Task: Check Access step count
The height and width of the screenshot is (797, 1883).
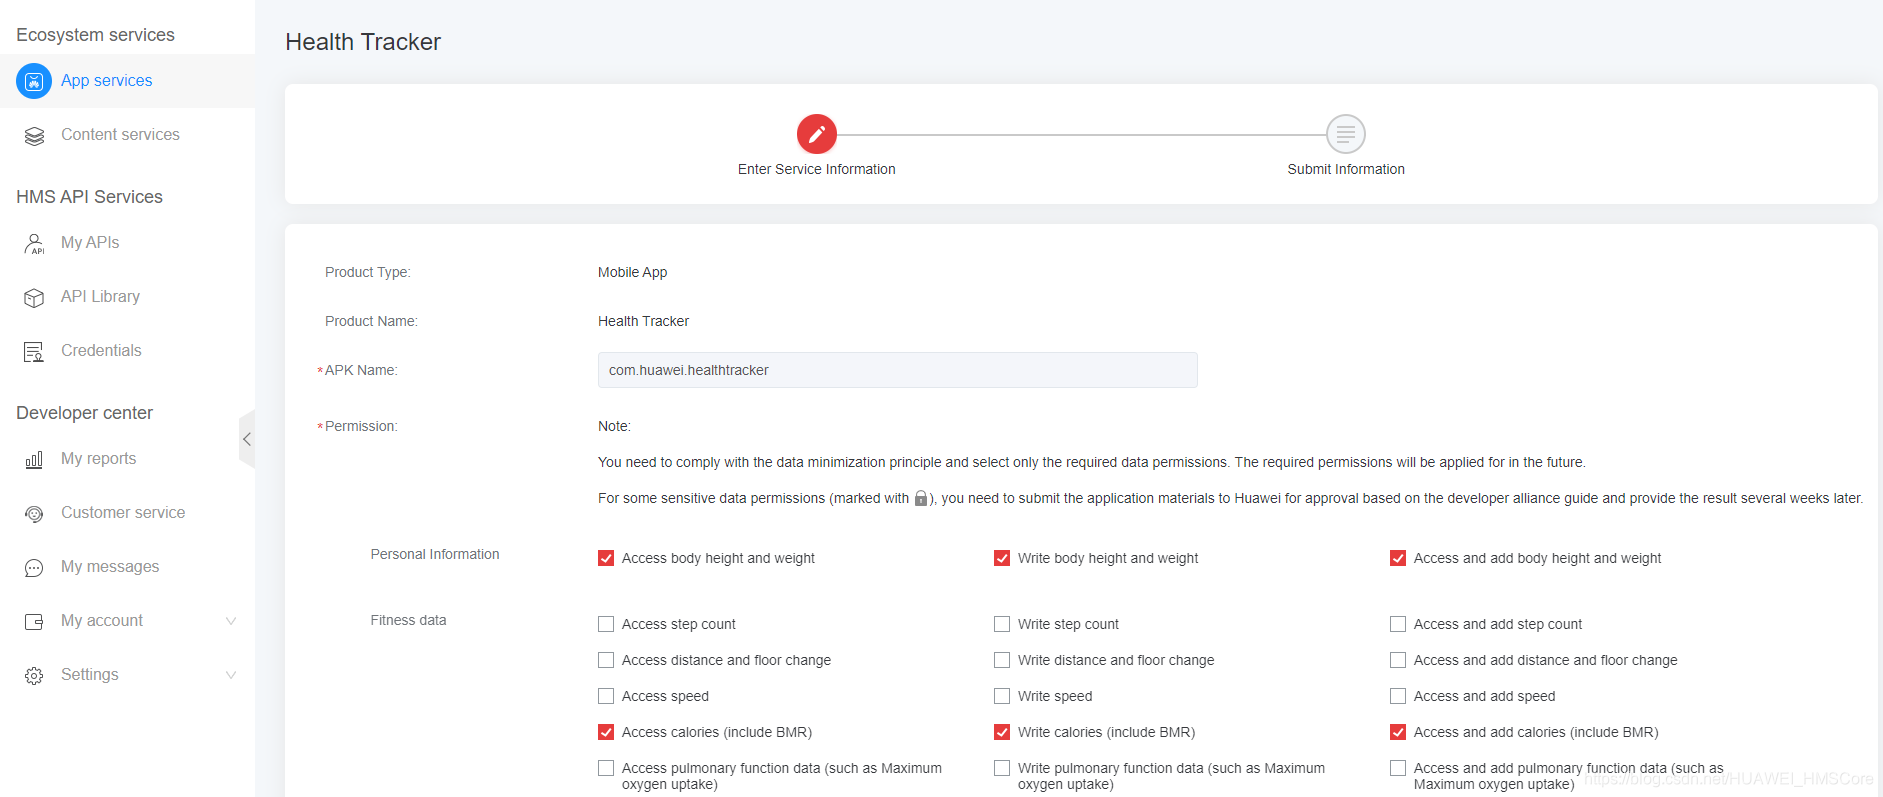Action: pyautogui.click(x=606, y=624)
